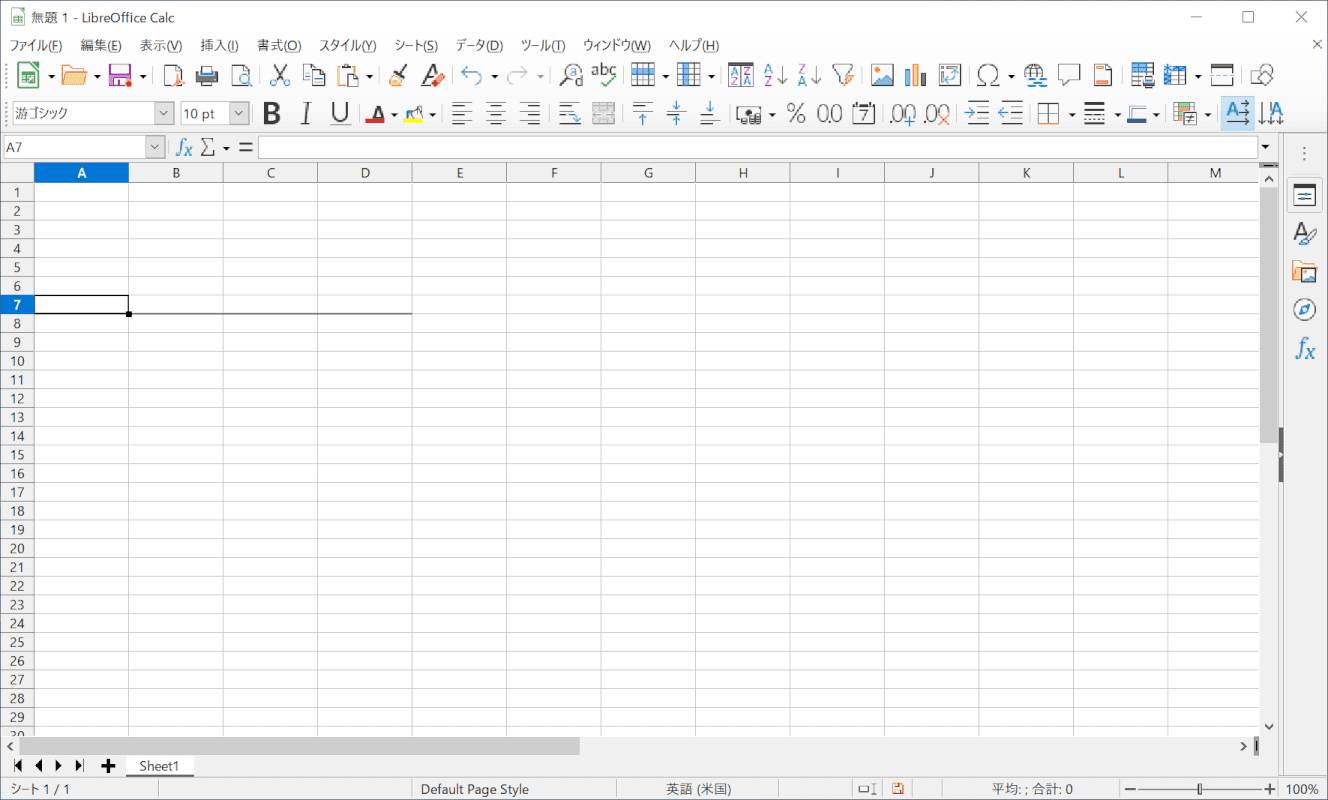Toggle Bold formatting
This screenshot has height=800, width=1328.
[x=272, y=114]
